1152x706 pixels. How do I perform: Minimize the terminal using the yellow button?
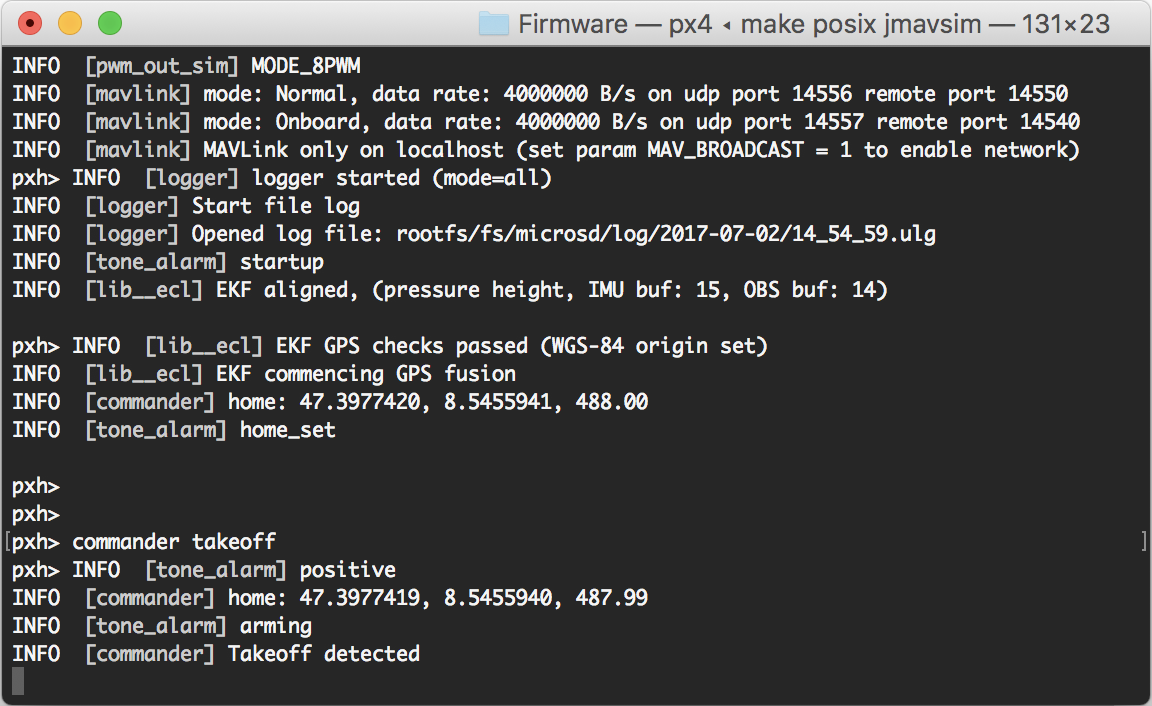(x=70, y=23)
